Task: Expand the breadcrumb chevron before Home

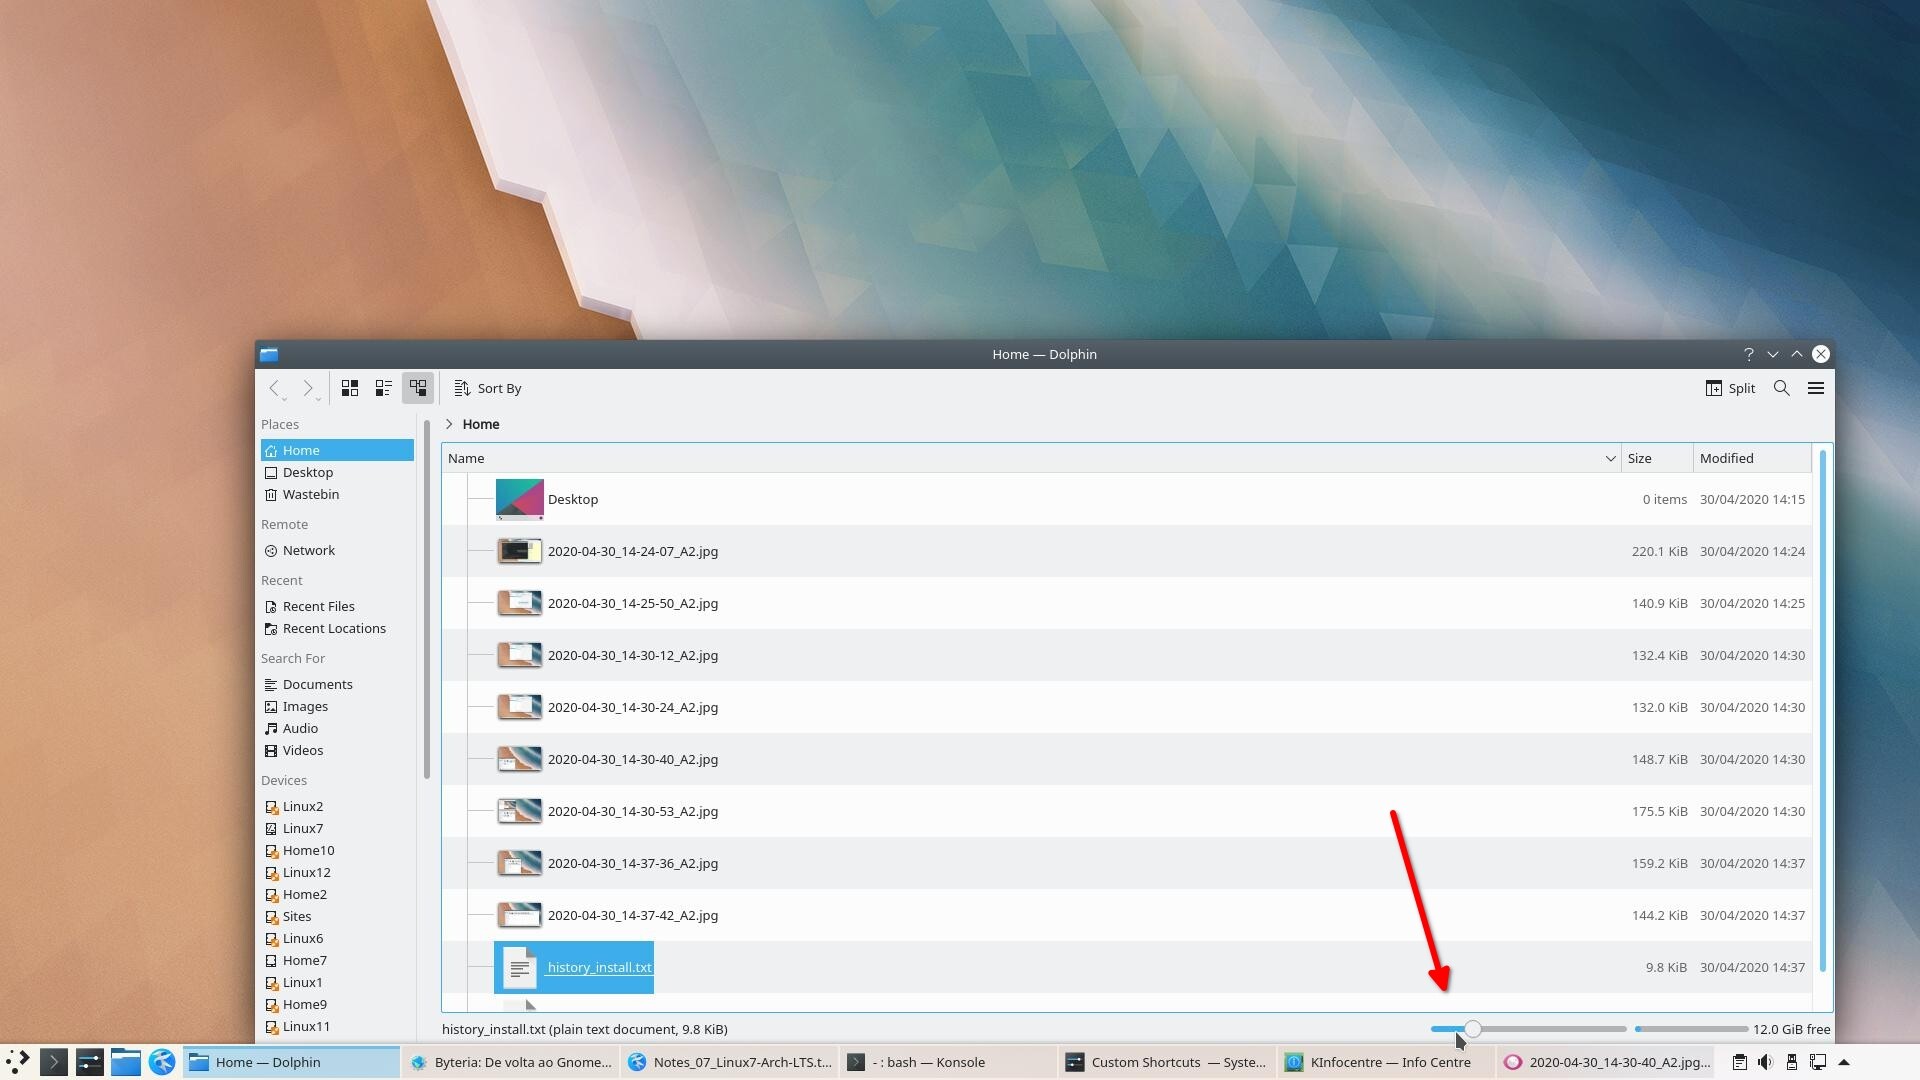Action: point(449,424)
